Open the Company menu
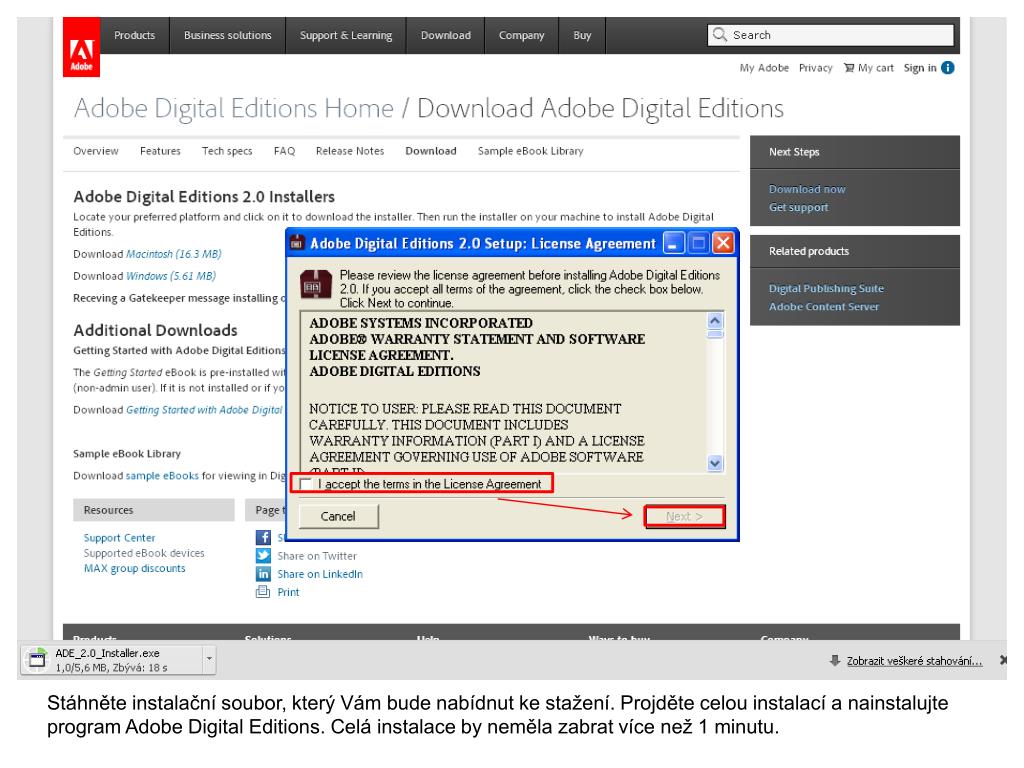1024x768 pixels. [x=521, y=35]
